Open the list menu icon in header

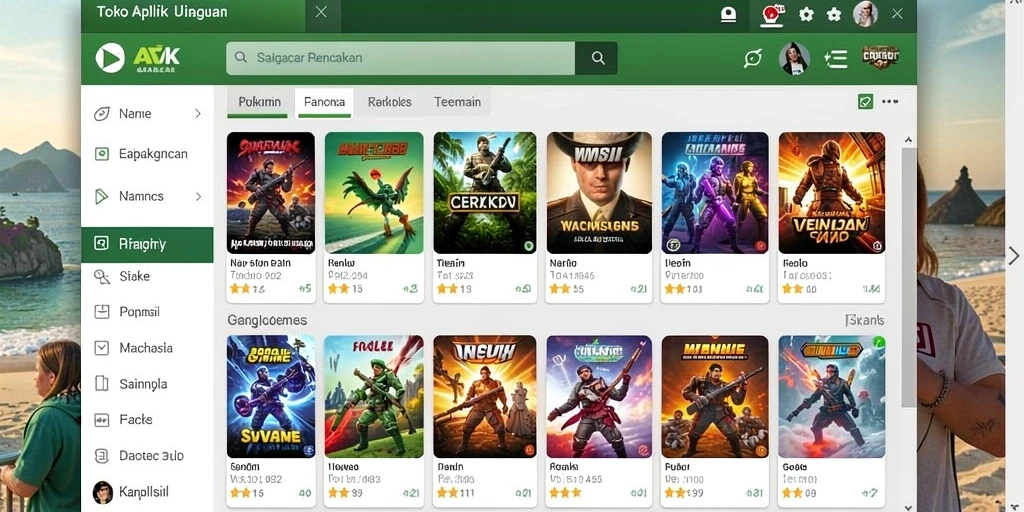(x=835, y=59)
